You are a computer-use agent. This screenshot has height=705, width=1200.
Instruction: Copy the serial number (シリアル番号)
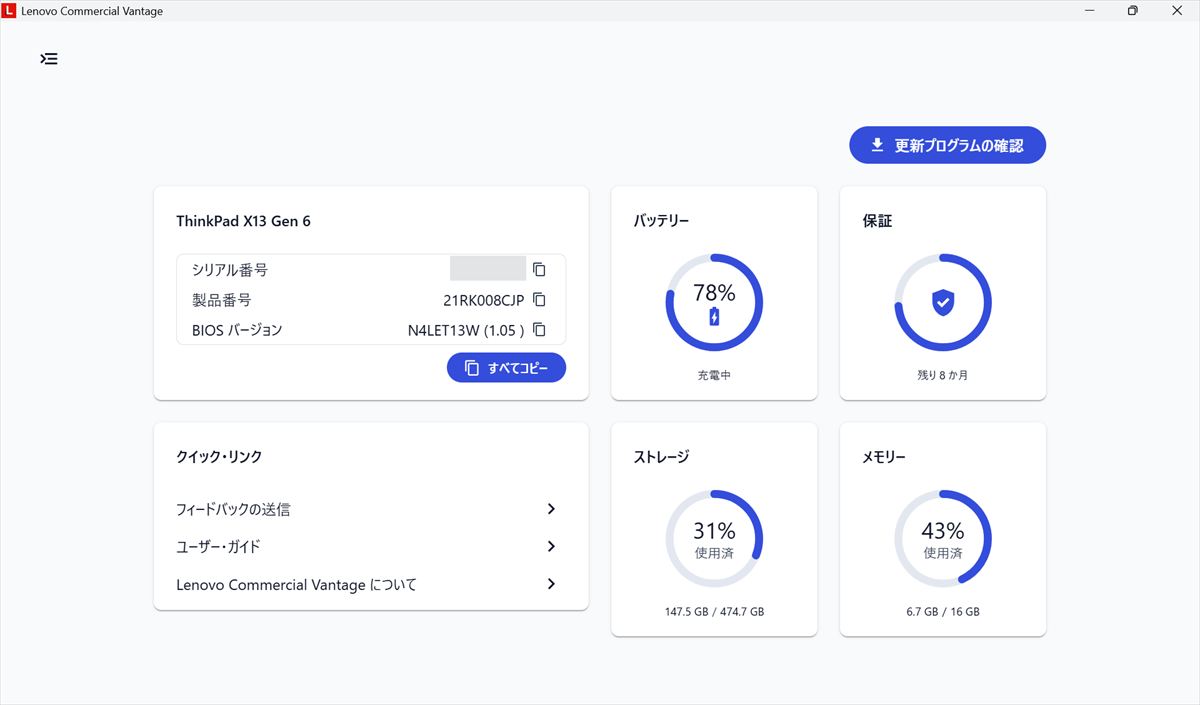[x=539, y=269]
